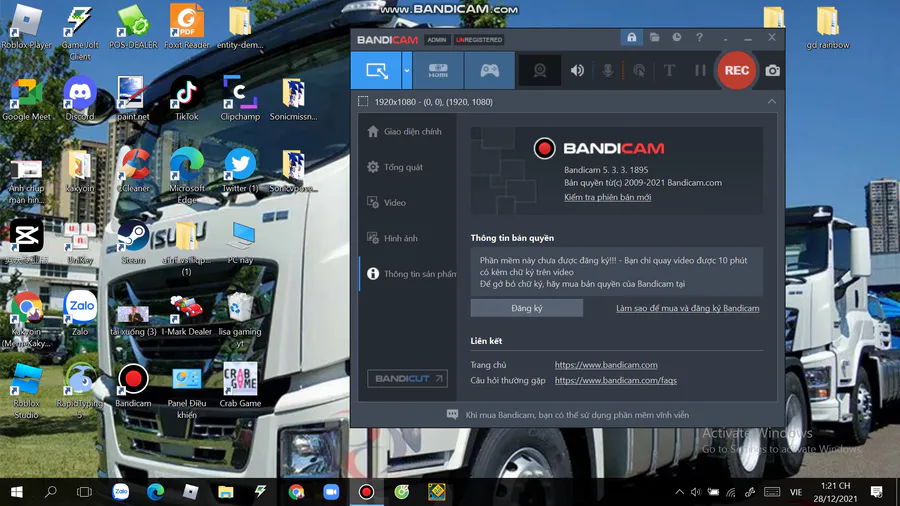Image resolution: width=900 pixels, height=506 pixels.
Task: Select Discord desktop icon
Action: point(80,99)
